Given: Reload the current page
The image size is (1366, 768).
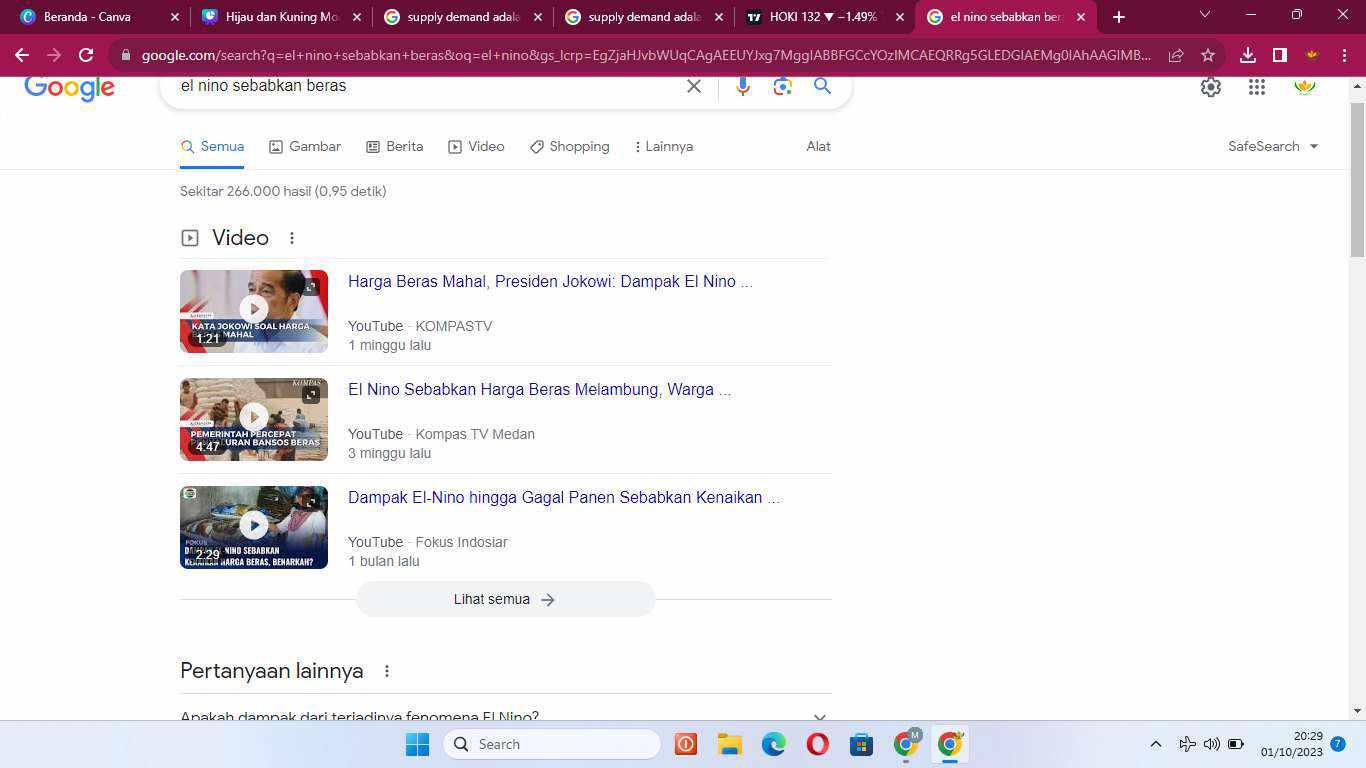Looking at the screenshot, I should click(86, 55).
